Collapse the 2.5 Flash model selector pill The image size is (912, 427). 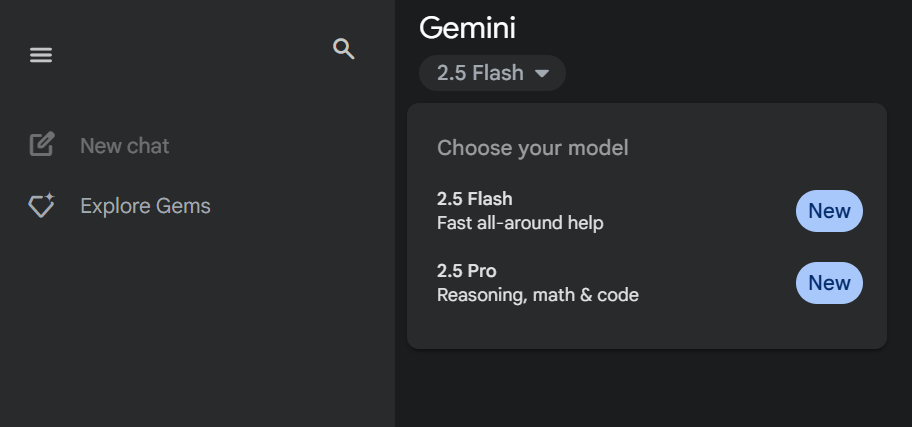click(x=492, y=73)
